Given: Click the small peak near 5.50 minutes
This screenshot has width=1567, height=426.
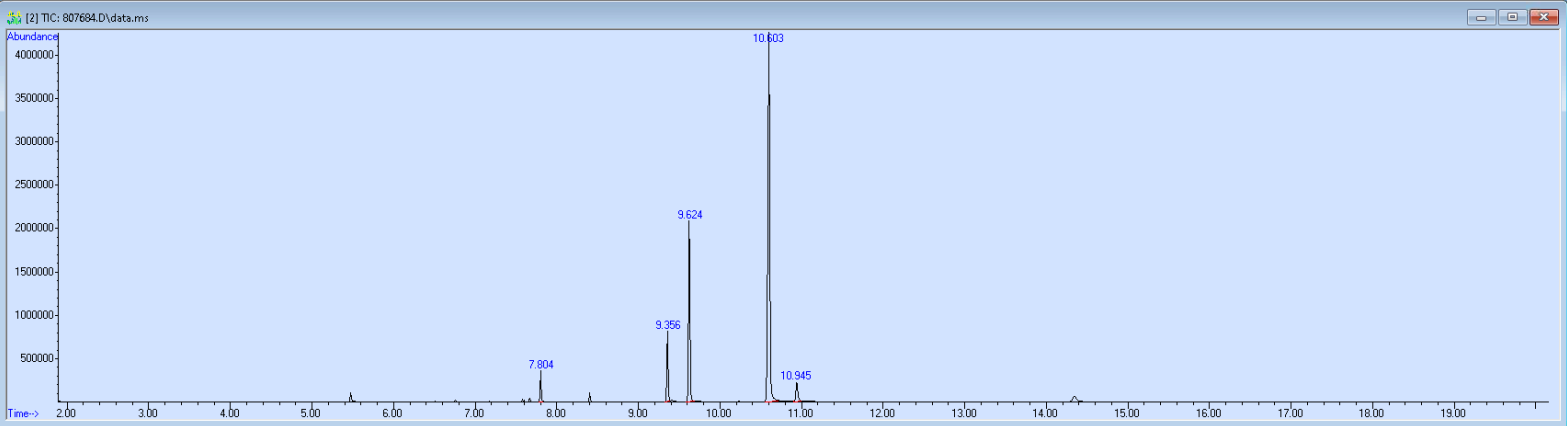Looking at the screenshot, I should pyautogui.click(x=351, y=397).
